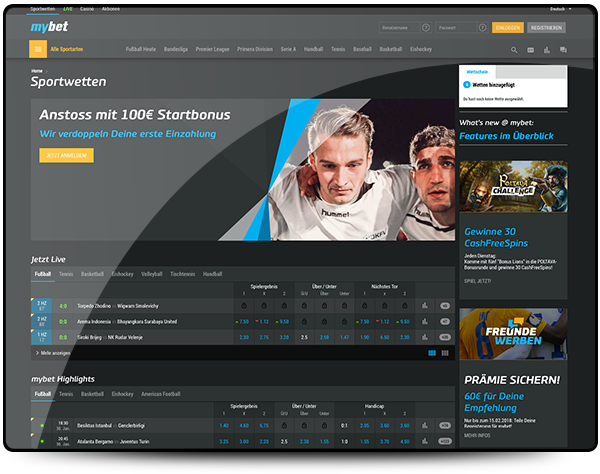600x474 pixels.
Task: Switch Jetzt Live to compact list view
Action: [445, 353]
